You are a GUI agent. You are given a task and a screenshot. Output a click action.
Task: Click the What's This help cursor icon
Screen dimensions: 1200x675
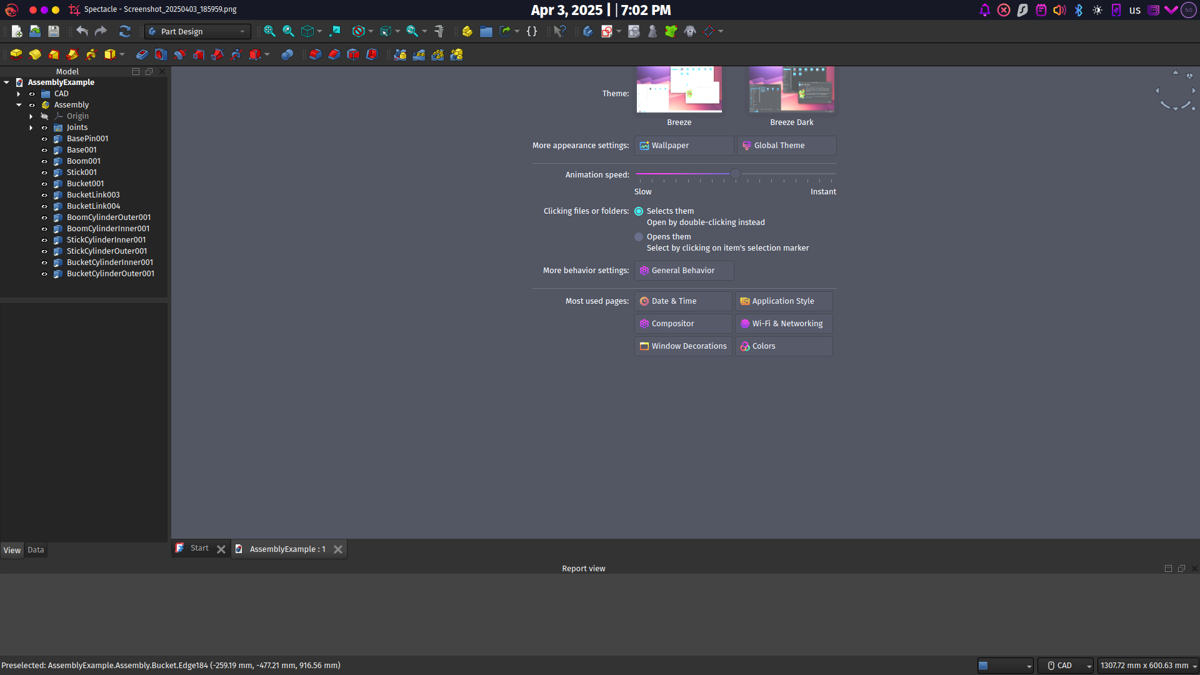(x=560, y=32)
